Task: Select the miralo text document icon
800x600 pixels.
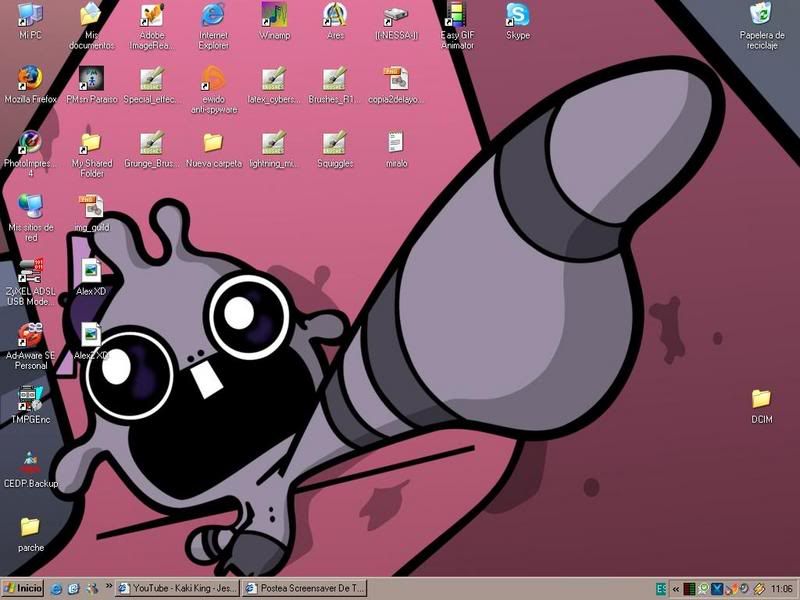Action: (396, 149)
